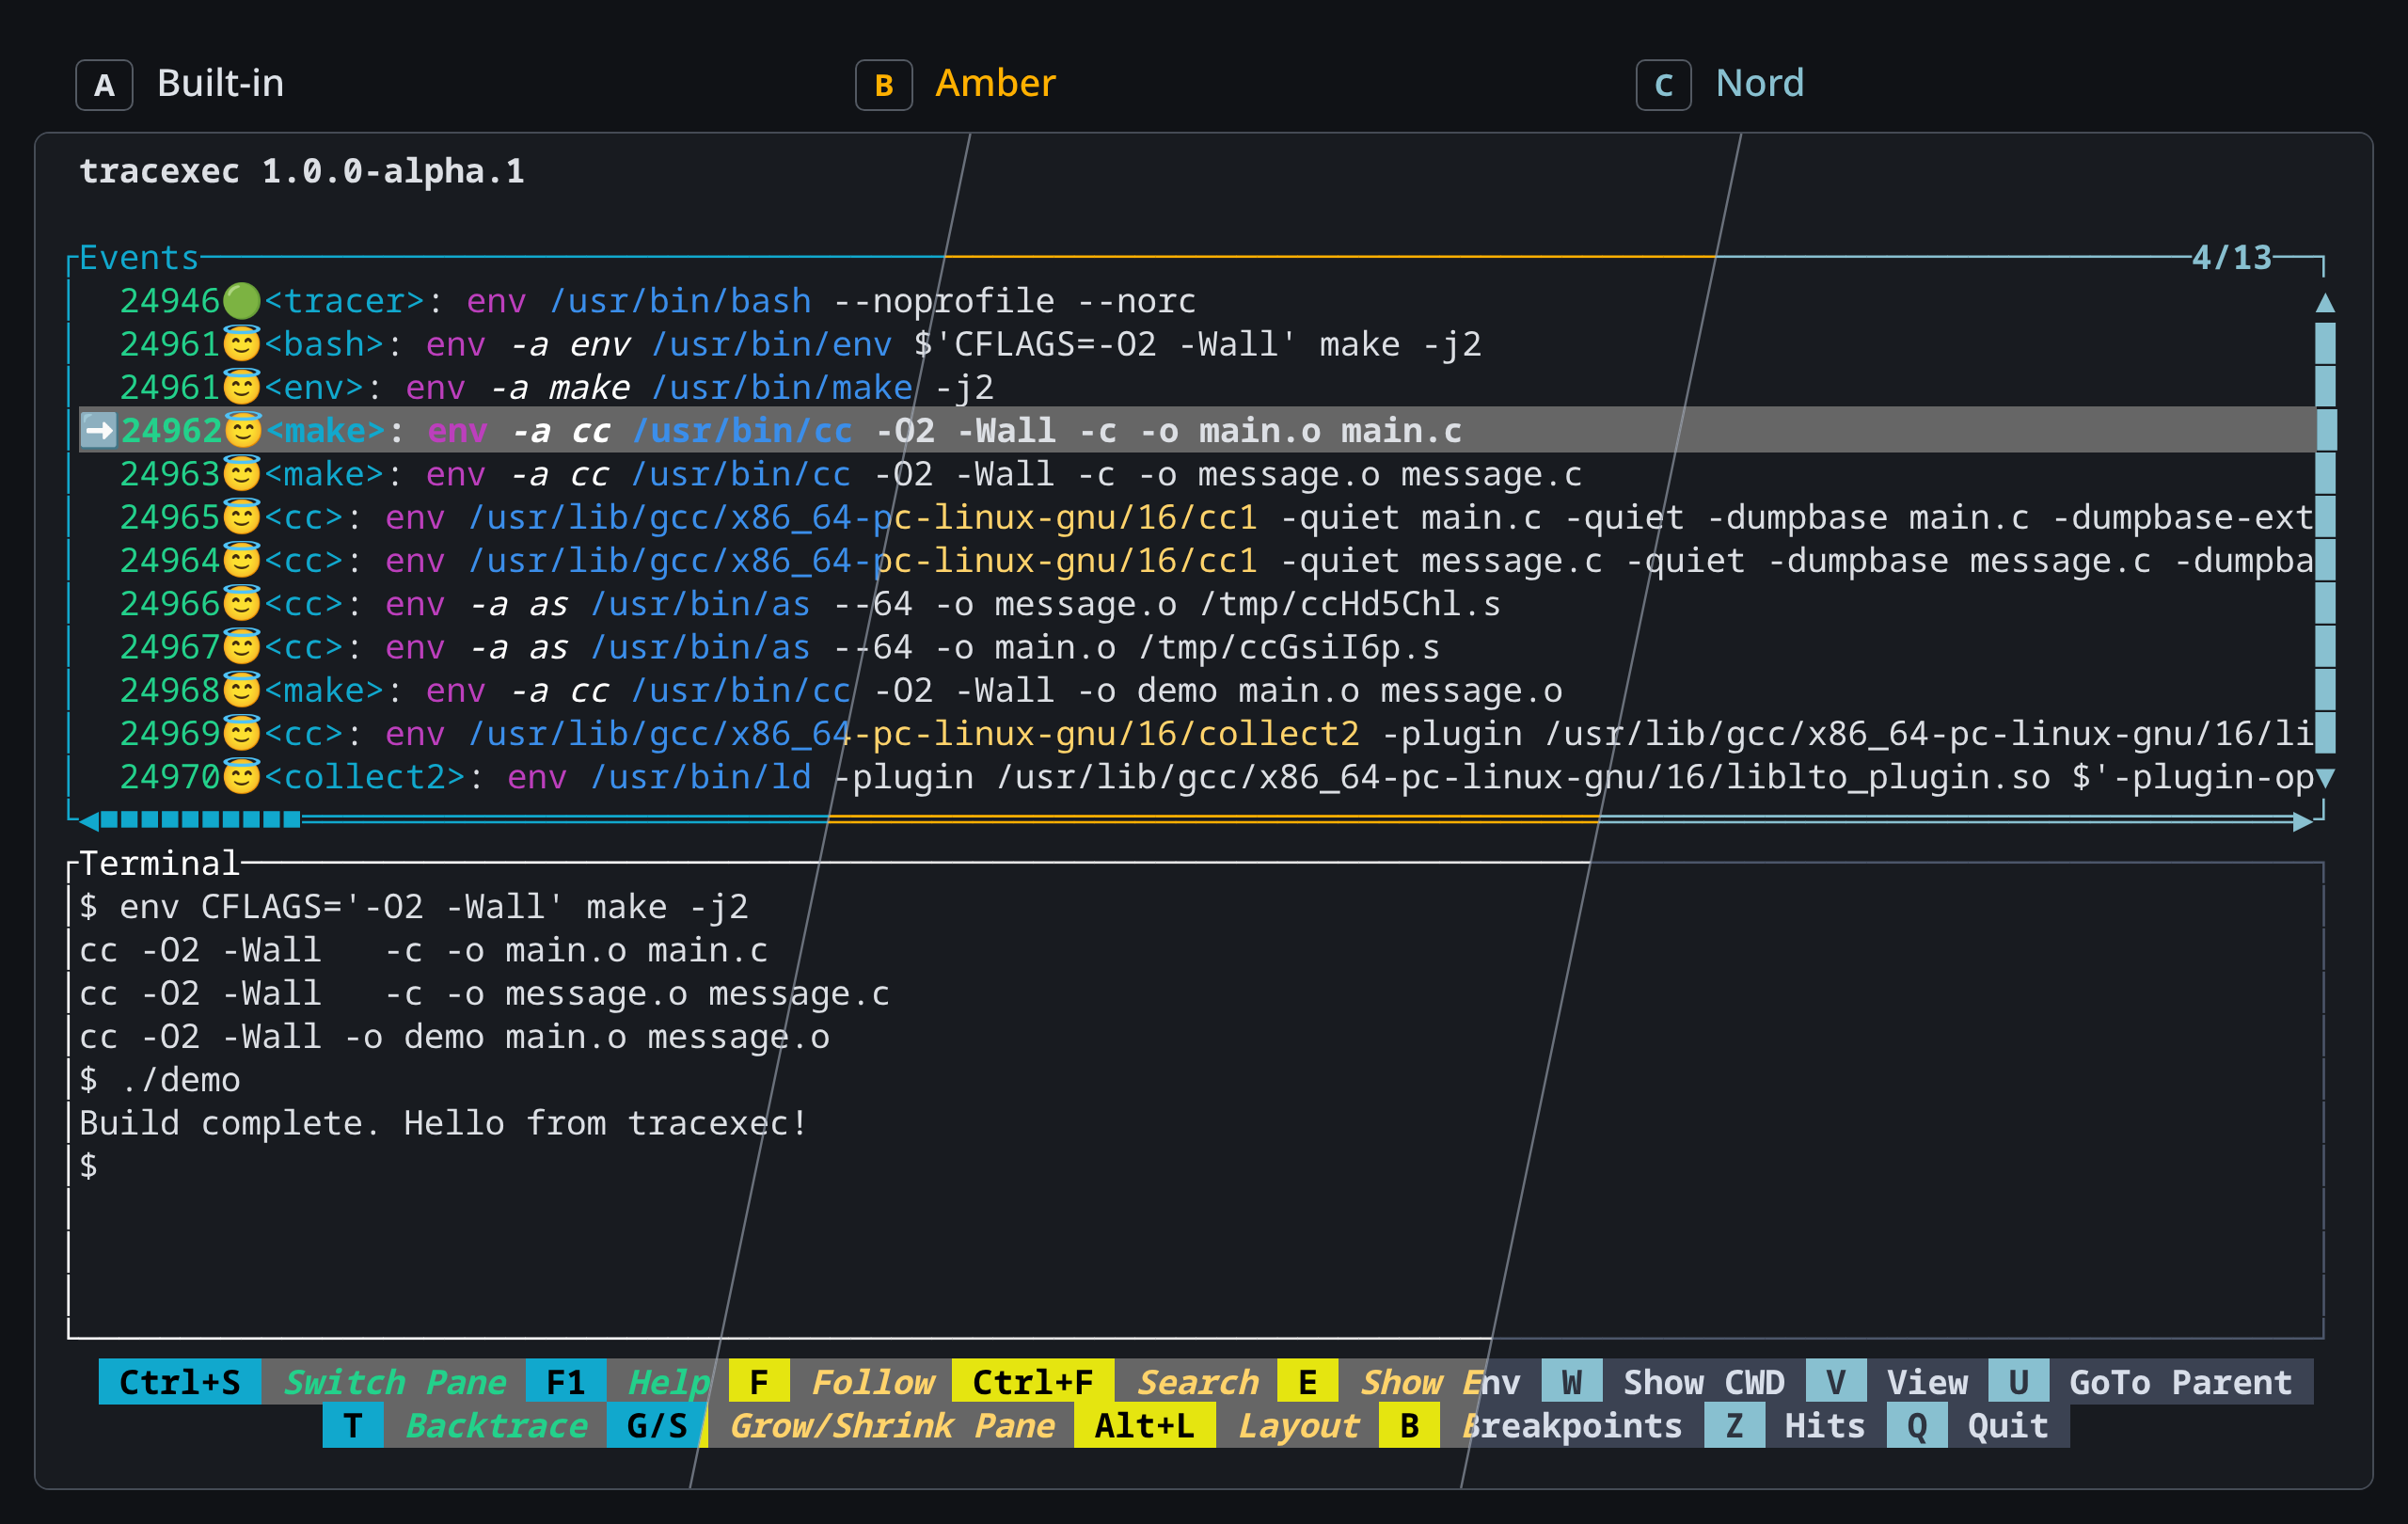
Task: Click the horizontal scrollbar left arrow
Action: pyautogui.click(x=89, y=821)
